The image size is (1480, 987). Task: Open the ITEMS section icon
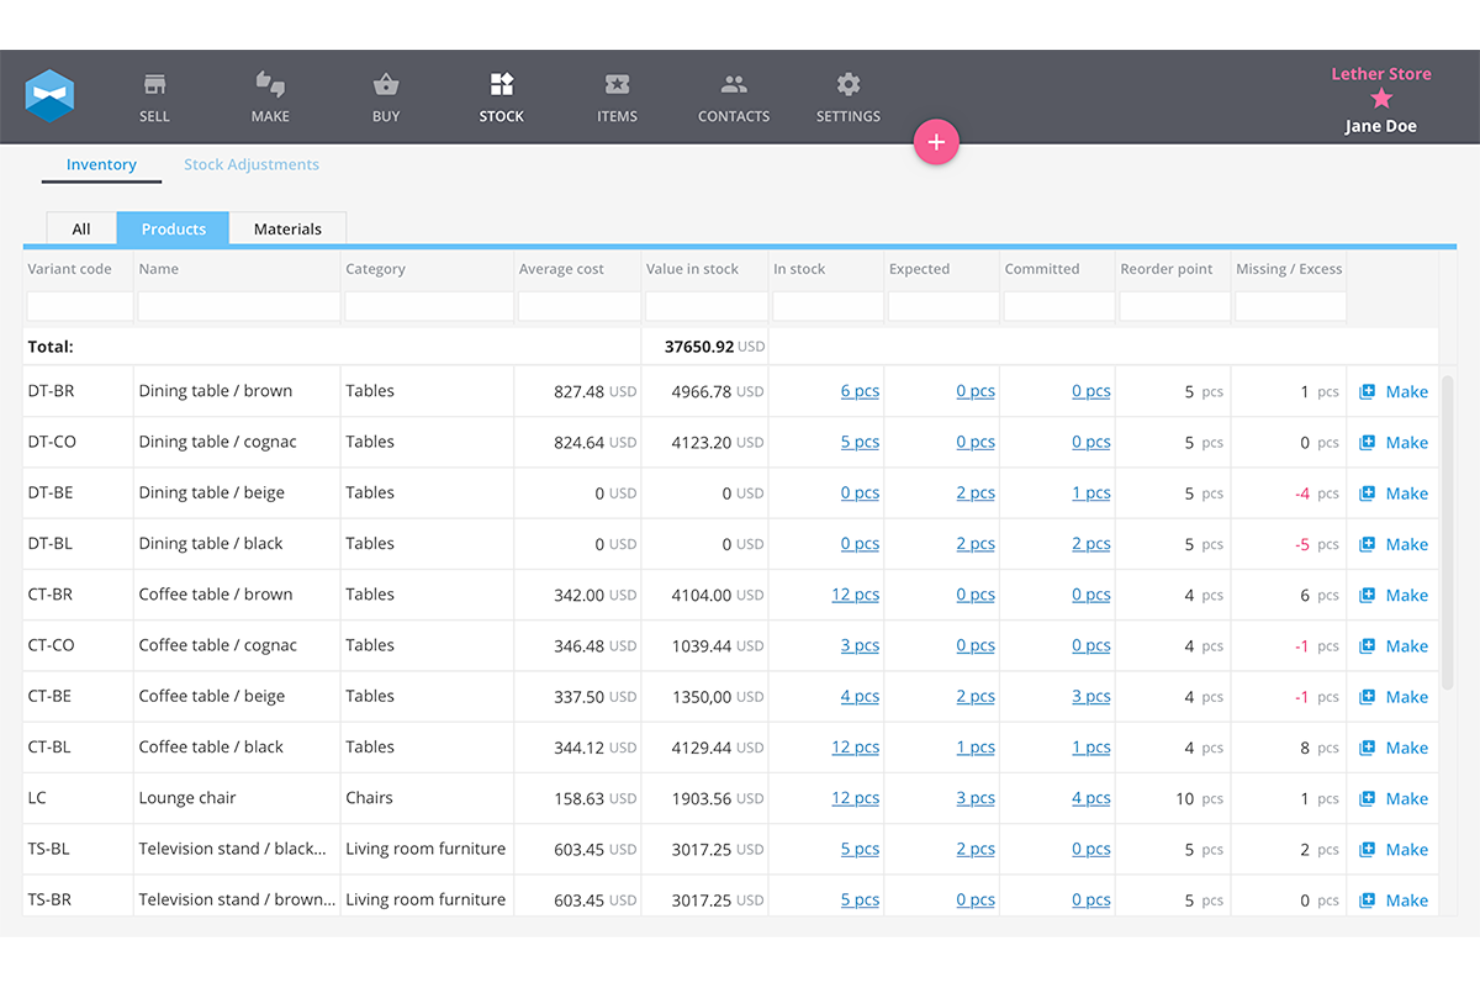tap(617, 84)
